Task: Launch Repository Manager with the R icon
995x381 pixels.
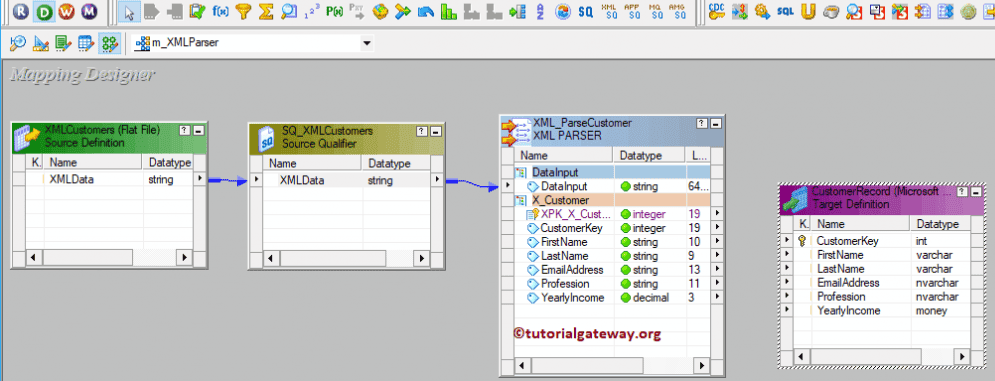Action: pyautogui.click(x=21, y=11)
